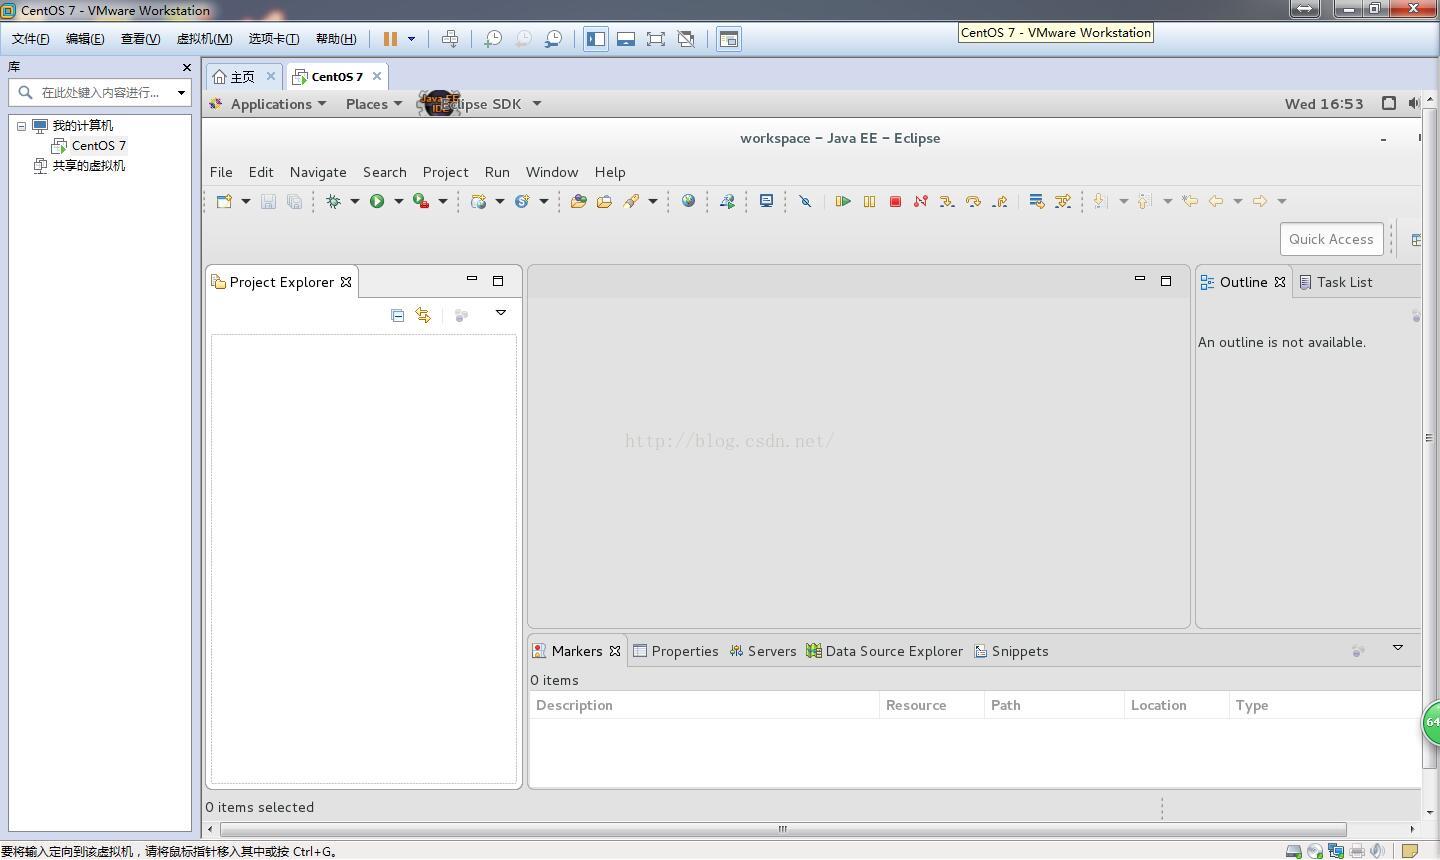Click the Open Type icon

pyautogui.click(x=578, y=201)
